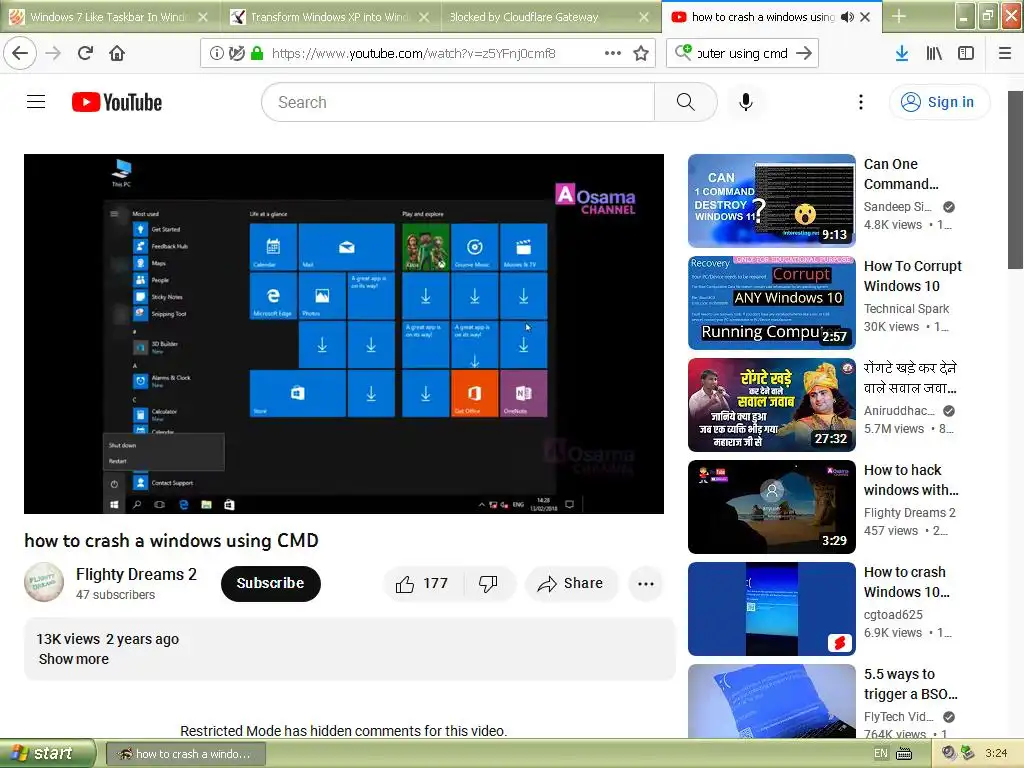The image size is (1024, 768).
Task: Click the Technical Spark channel name
Action: point(906,308)
